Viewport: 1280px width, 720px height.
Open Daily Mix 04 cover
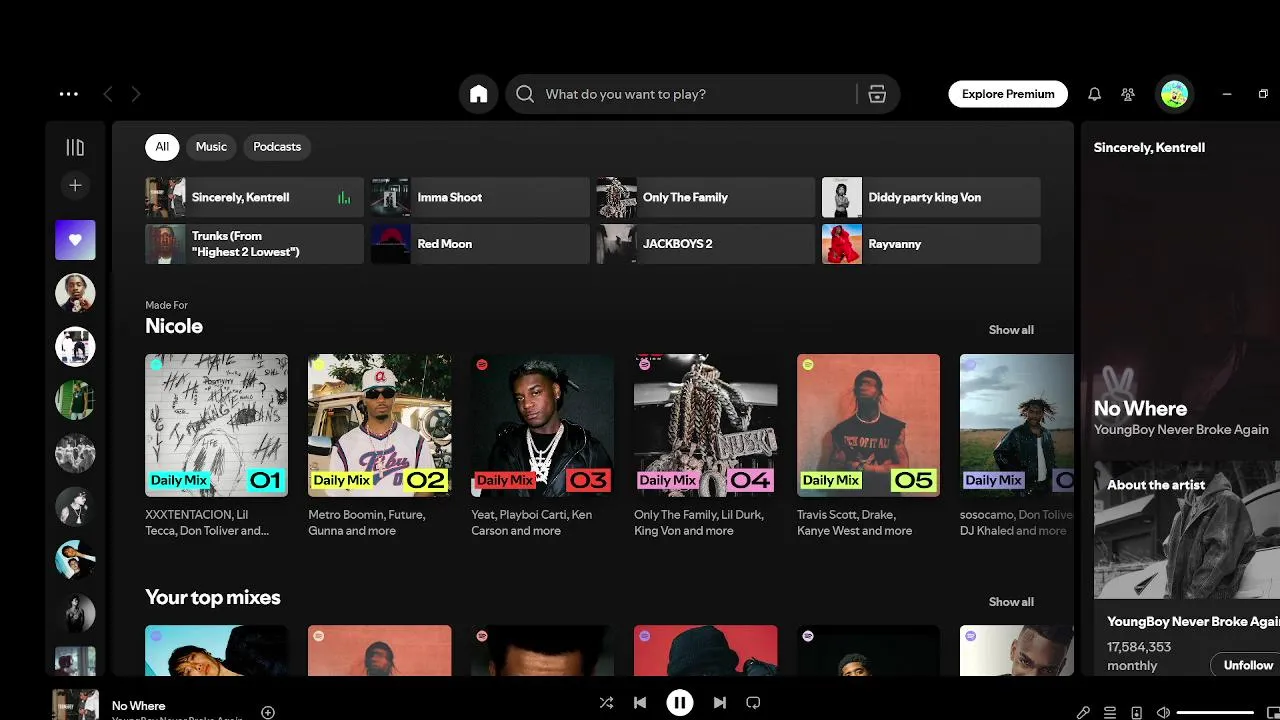(705, 425)
